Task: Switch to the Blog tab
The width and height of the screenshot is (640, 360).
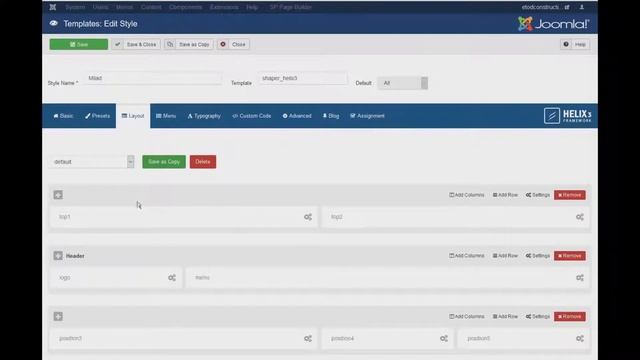Action: (x=331, y=116)
